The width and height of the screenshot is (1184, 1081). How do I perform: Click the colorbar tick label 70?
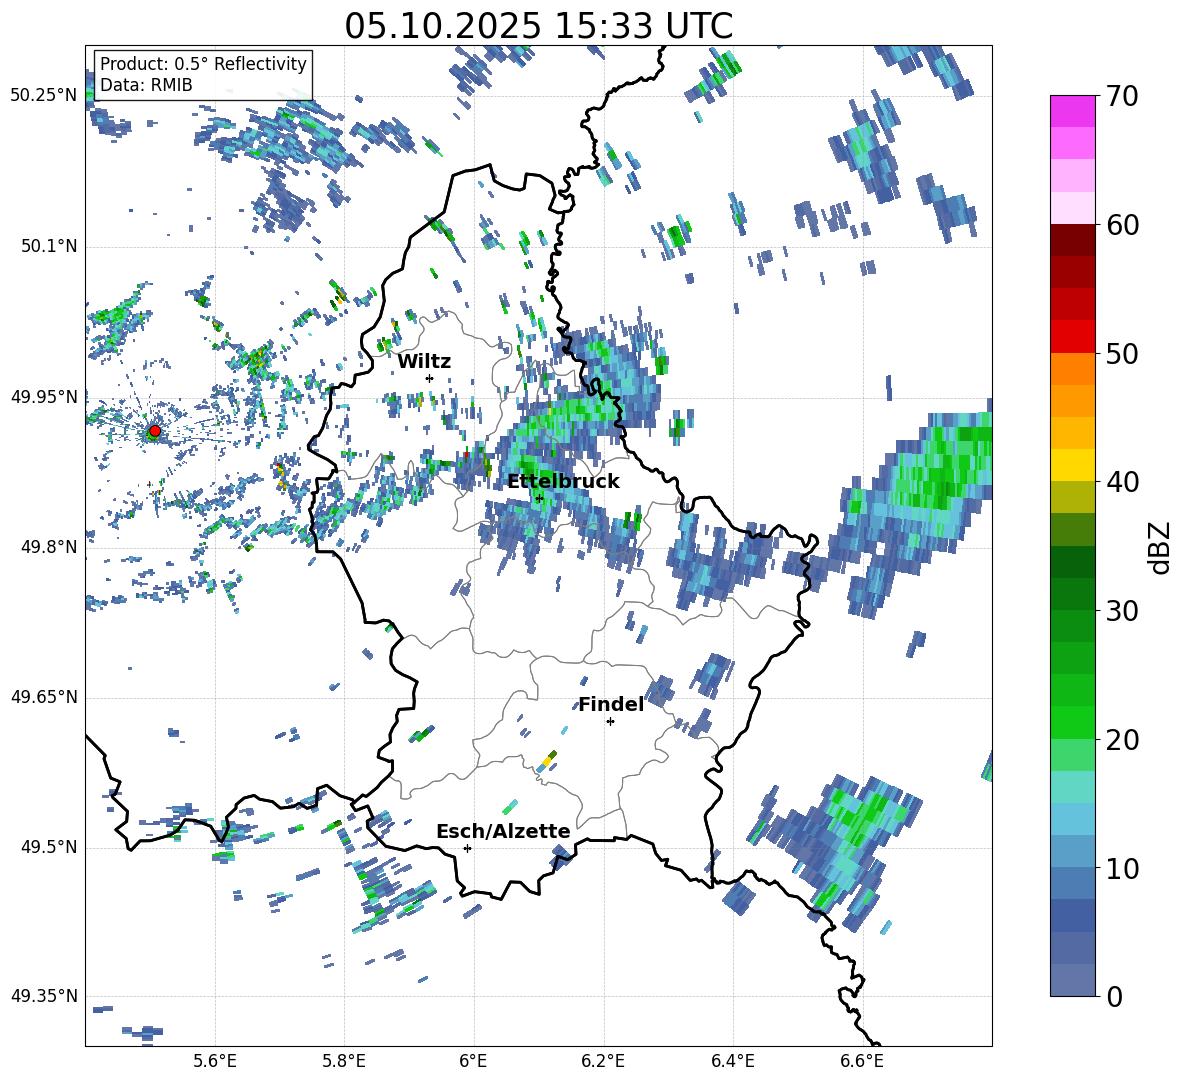point(1122,96)
